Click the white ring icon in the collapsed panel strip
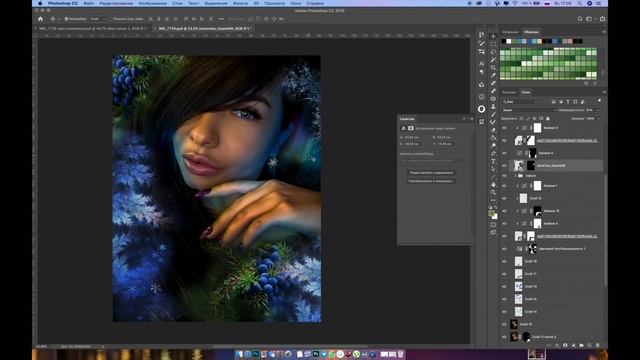640x360 pixels. click(482, 109)
